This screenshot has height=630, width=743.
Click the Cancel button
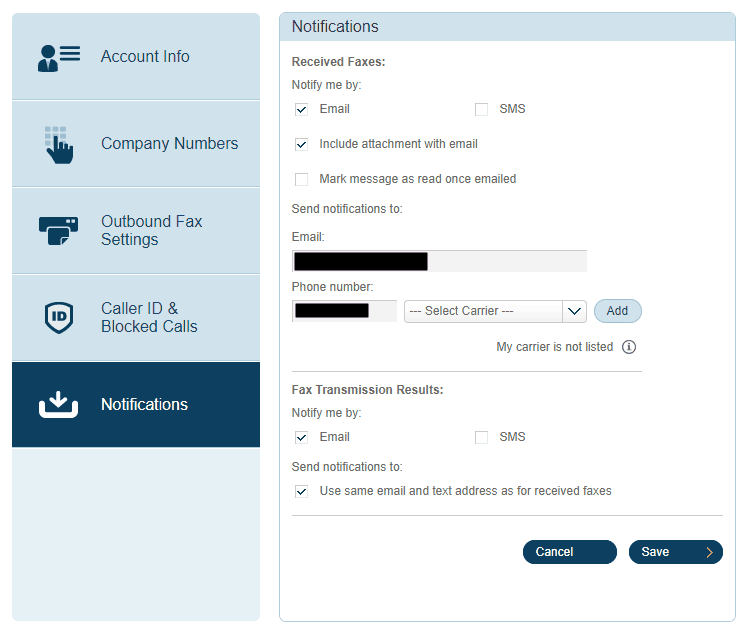point(570,552)
